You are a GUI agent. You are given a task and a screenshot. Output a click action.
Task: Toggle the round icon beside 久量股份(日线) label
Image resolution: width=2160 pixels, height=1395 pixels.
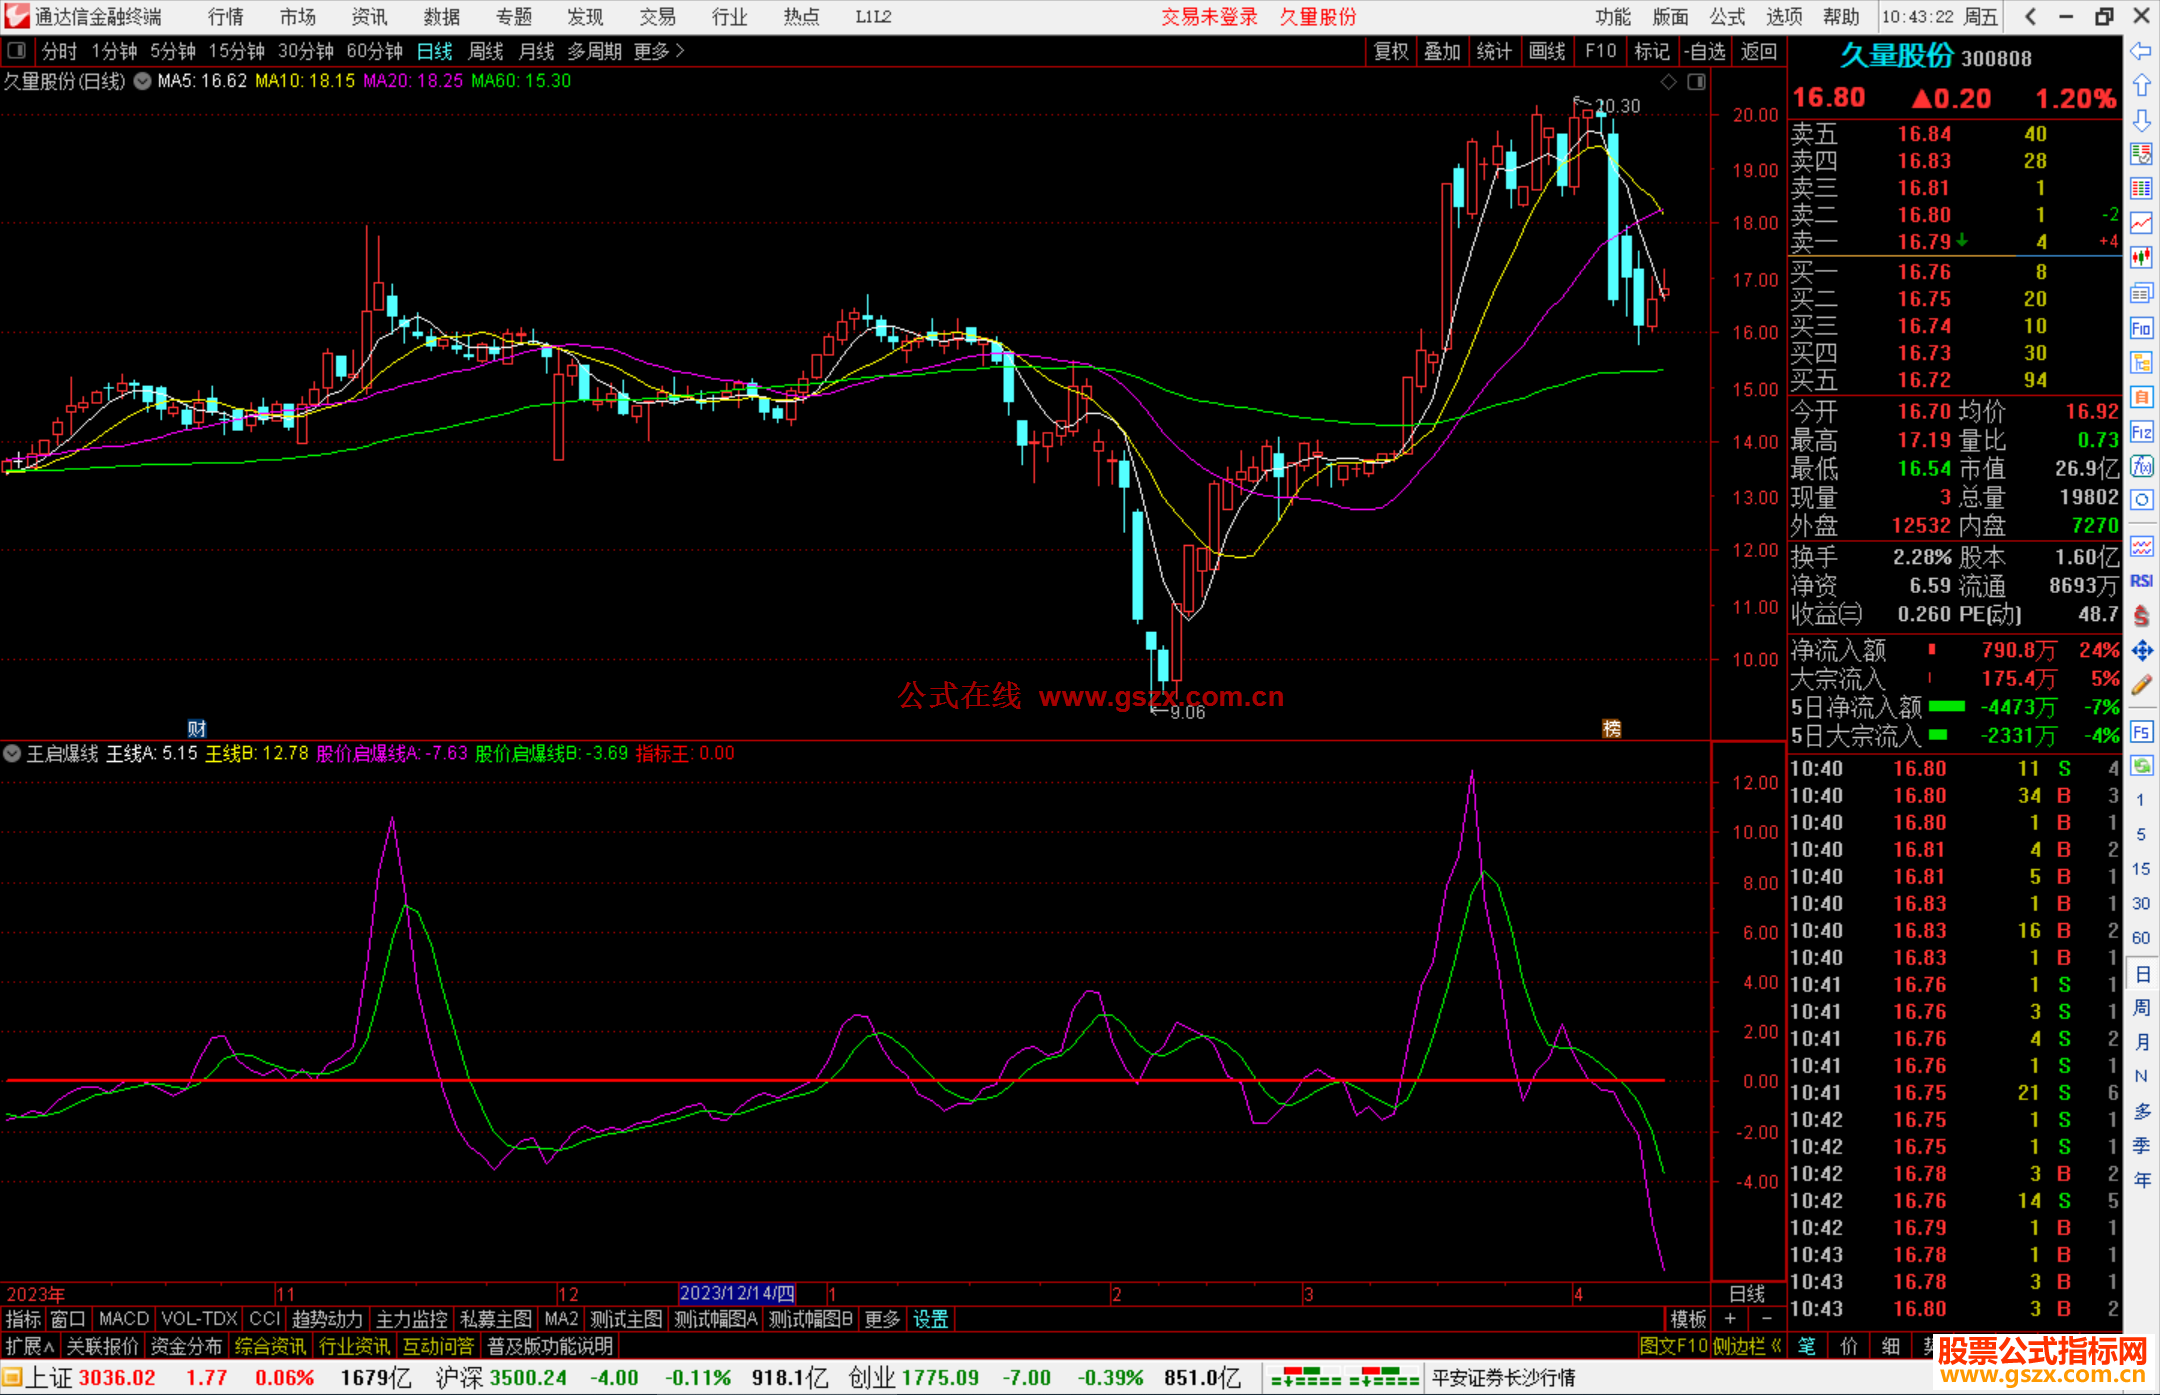(x=143, y=81)
